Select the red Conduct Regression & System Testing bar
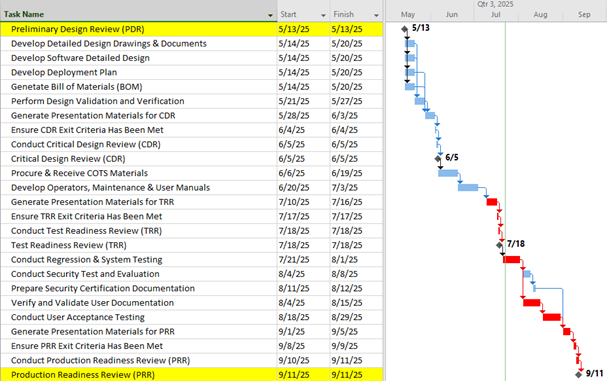Viewport: 607px width, 381px height. (511, 259)
